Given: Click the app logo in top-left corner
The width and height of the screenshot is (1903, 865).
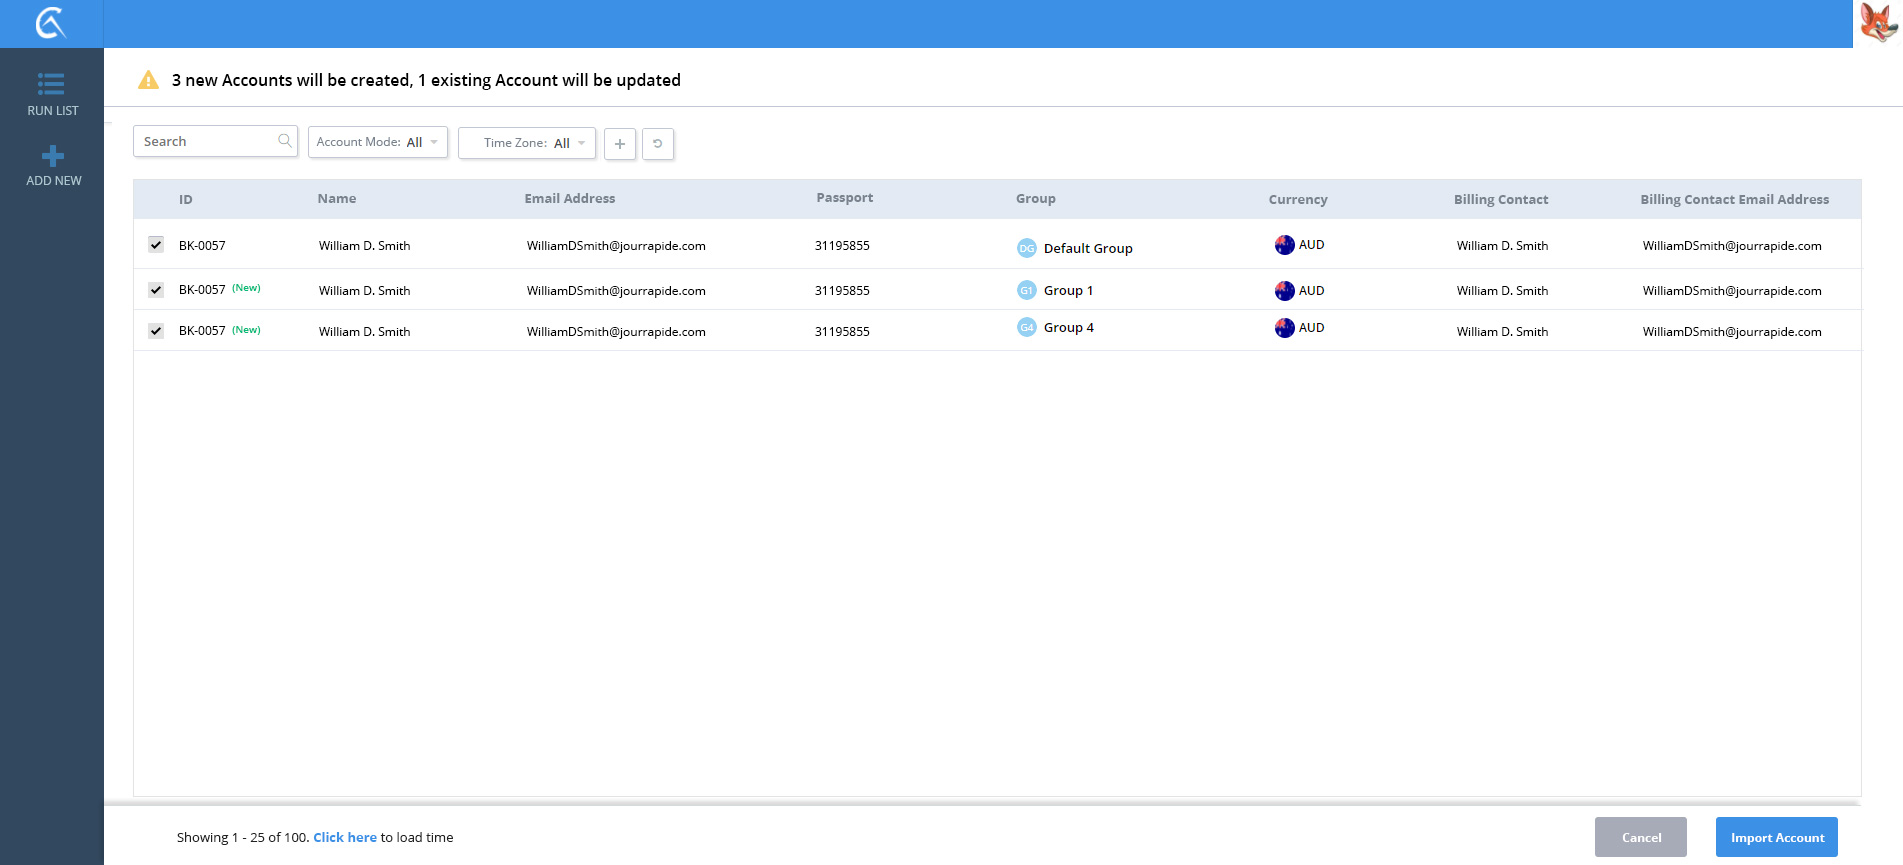Looking at the screenshot, I should pos(50,23).
